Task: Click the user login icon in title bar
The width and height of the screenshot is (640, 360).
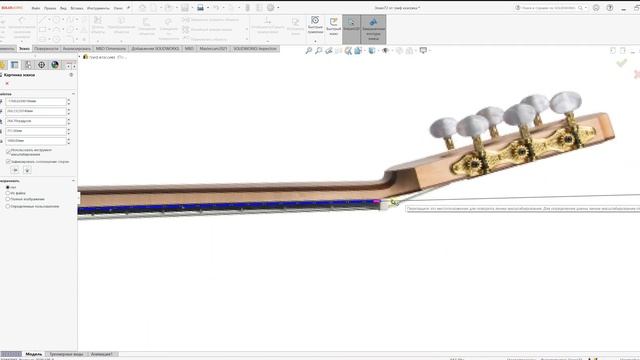Action: coord(596,8)
